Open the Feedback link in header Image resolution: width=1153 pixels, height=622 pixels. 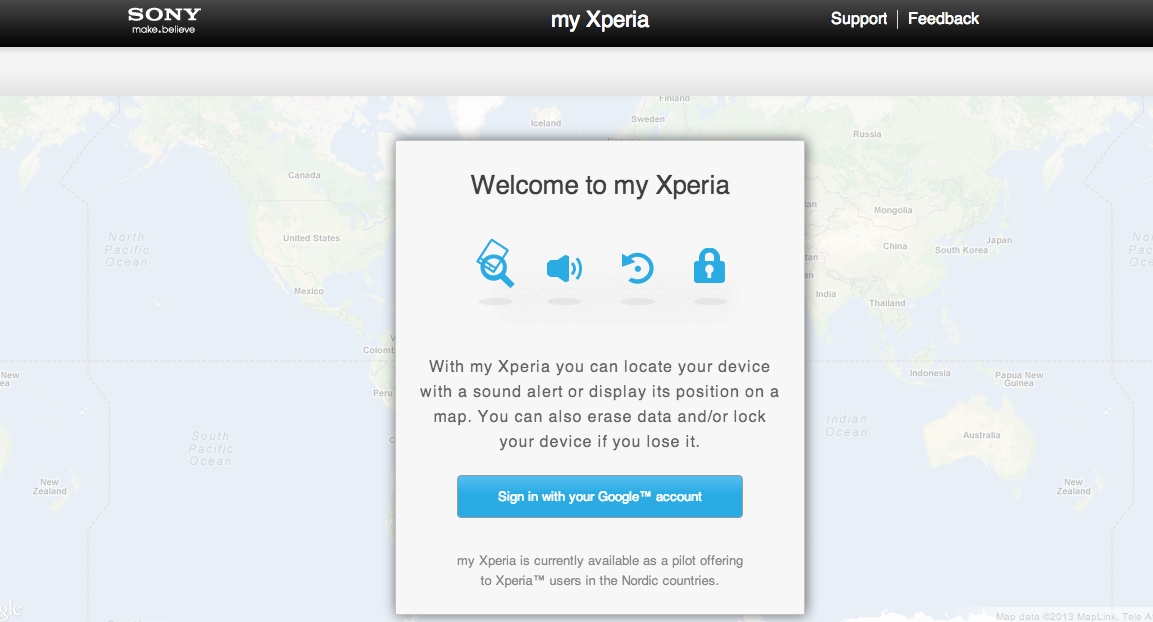tap(943, 19)
